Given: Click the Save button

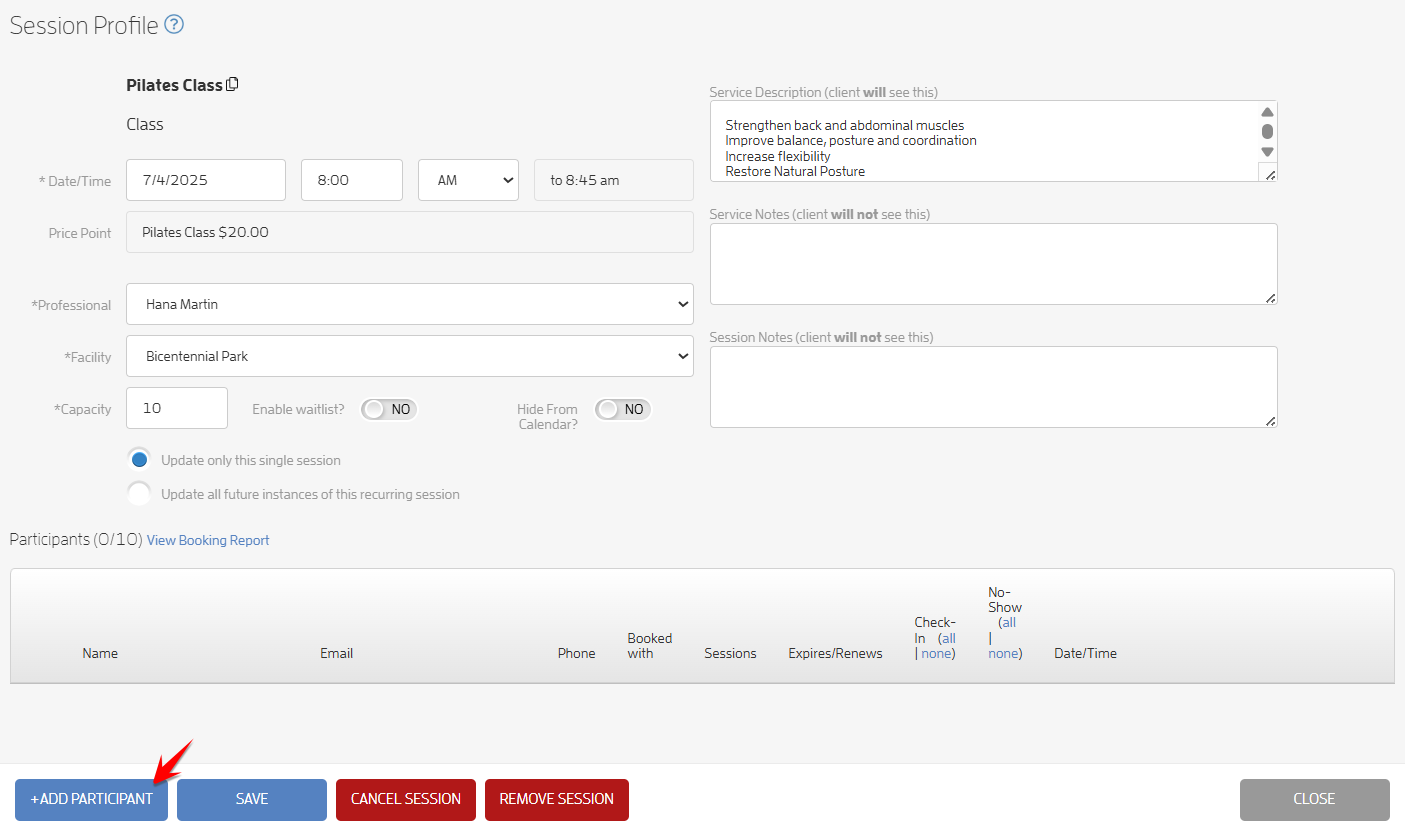Looking at the screenshot, I should point(252,800).
